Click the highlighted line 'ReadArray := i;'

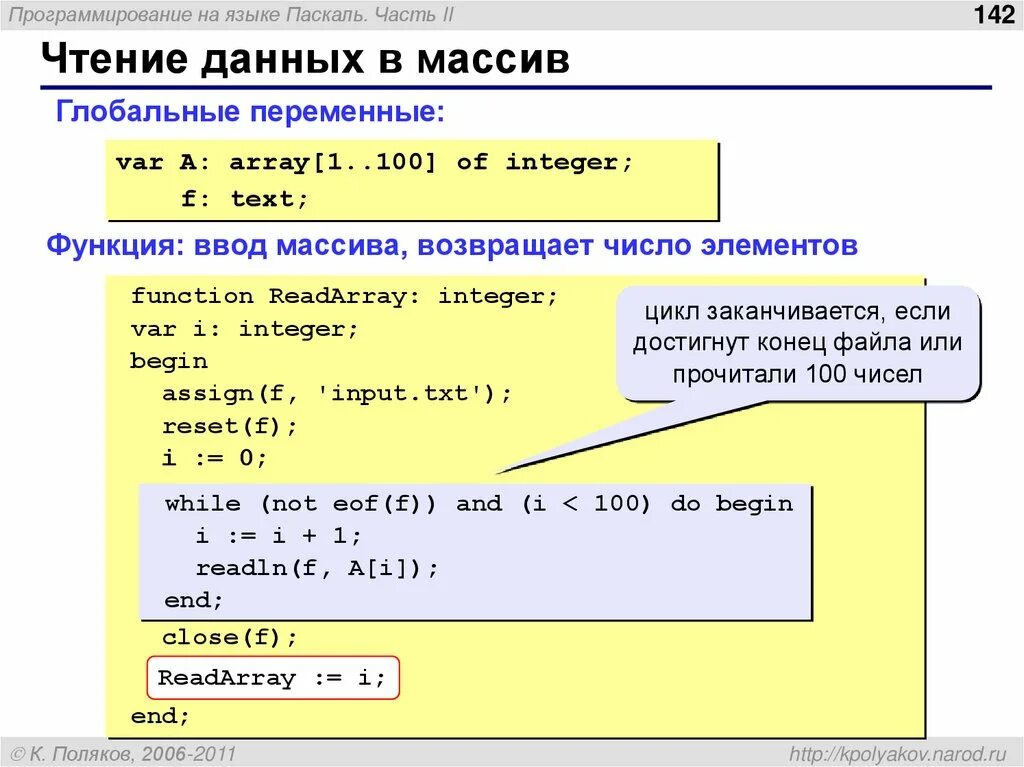coord(273,677)
